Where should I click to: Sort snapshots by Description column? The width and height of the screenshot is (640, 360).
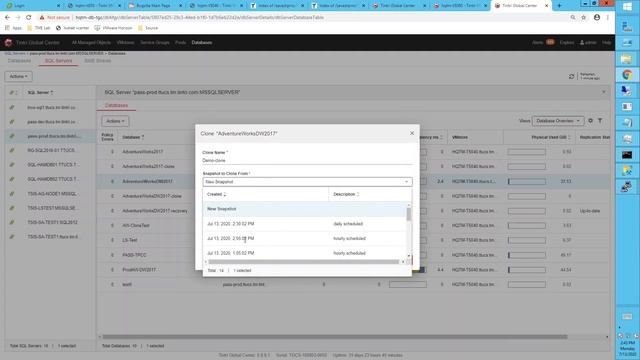pyautogui.click(x=346, y=194)
